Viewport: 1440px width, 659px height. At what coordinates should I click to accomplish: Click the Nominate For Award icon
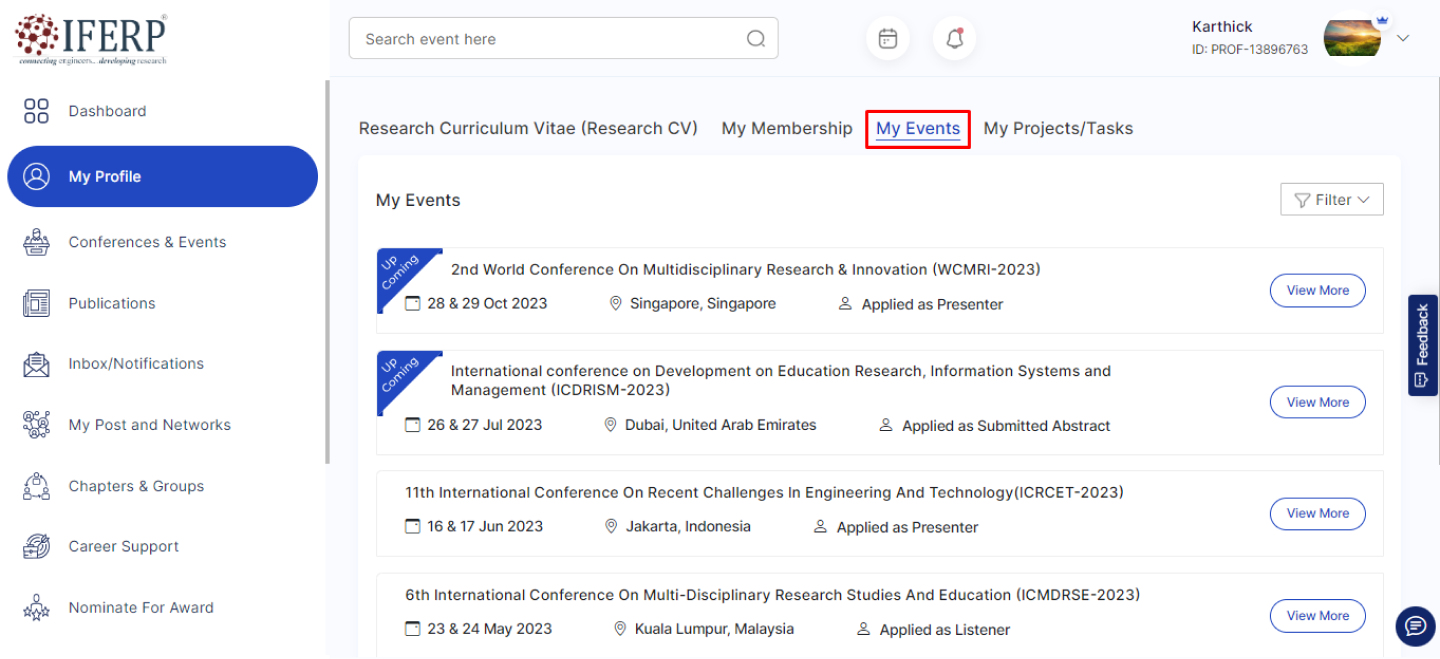click(x=36, y=608)
